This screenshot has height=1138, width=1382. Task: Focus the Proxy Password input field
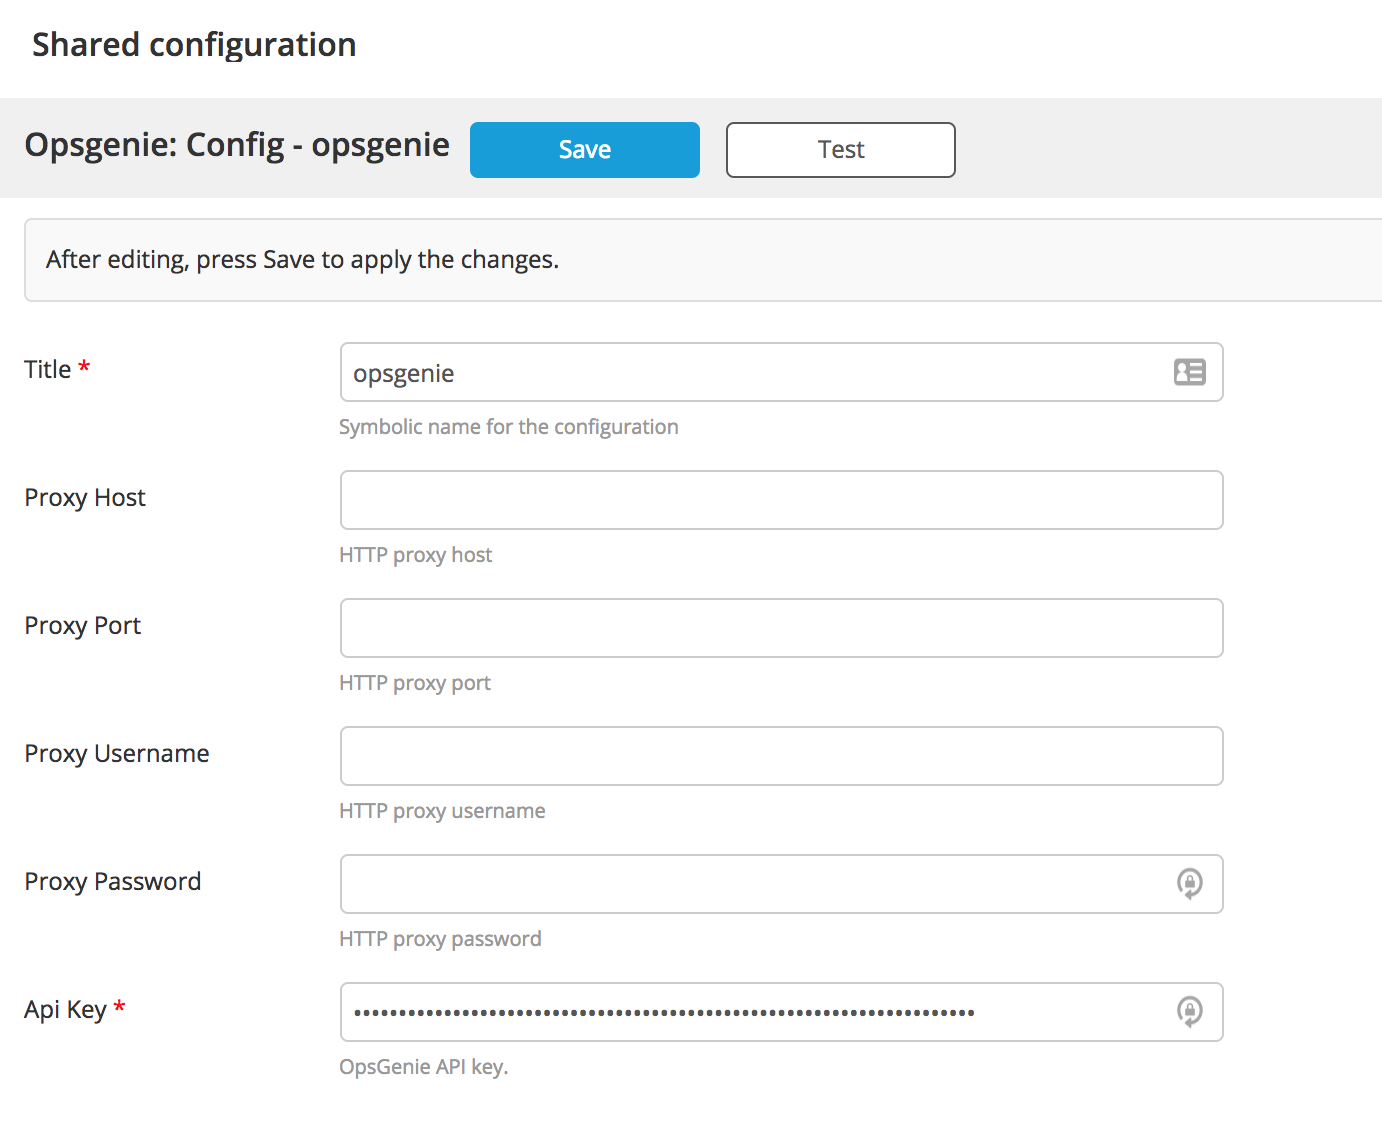coord(781,884)
